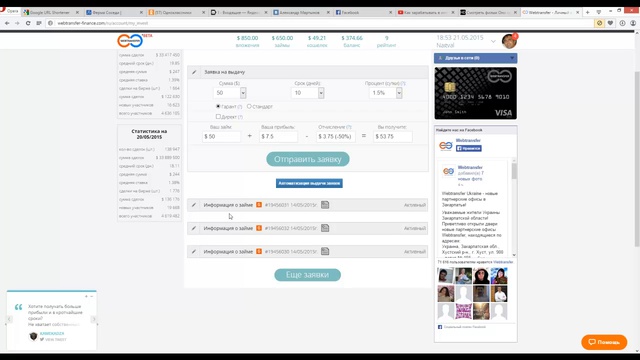Expand Информация о займе #19456031
The width and height of the screenshot is (640, 360).
[307, 205]
